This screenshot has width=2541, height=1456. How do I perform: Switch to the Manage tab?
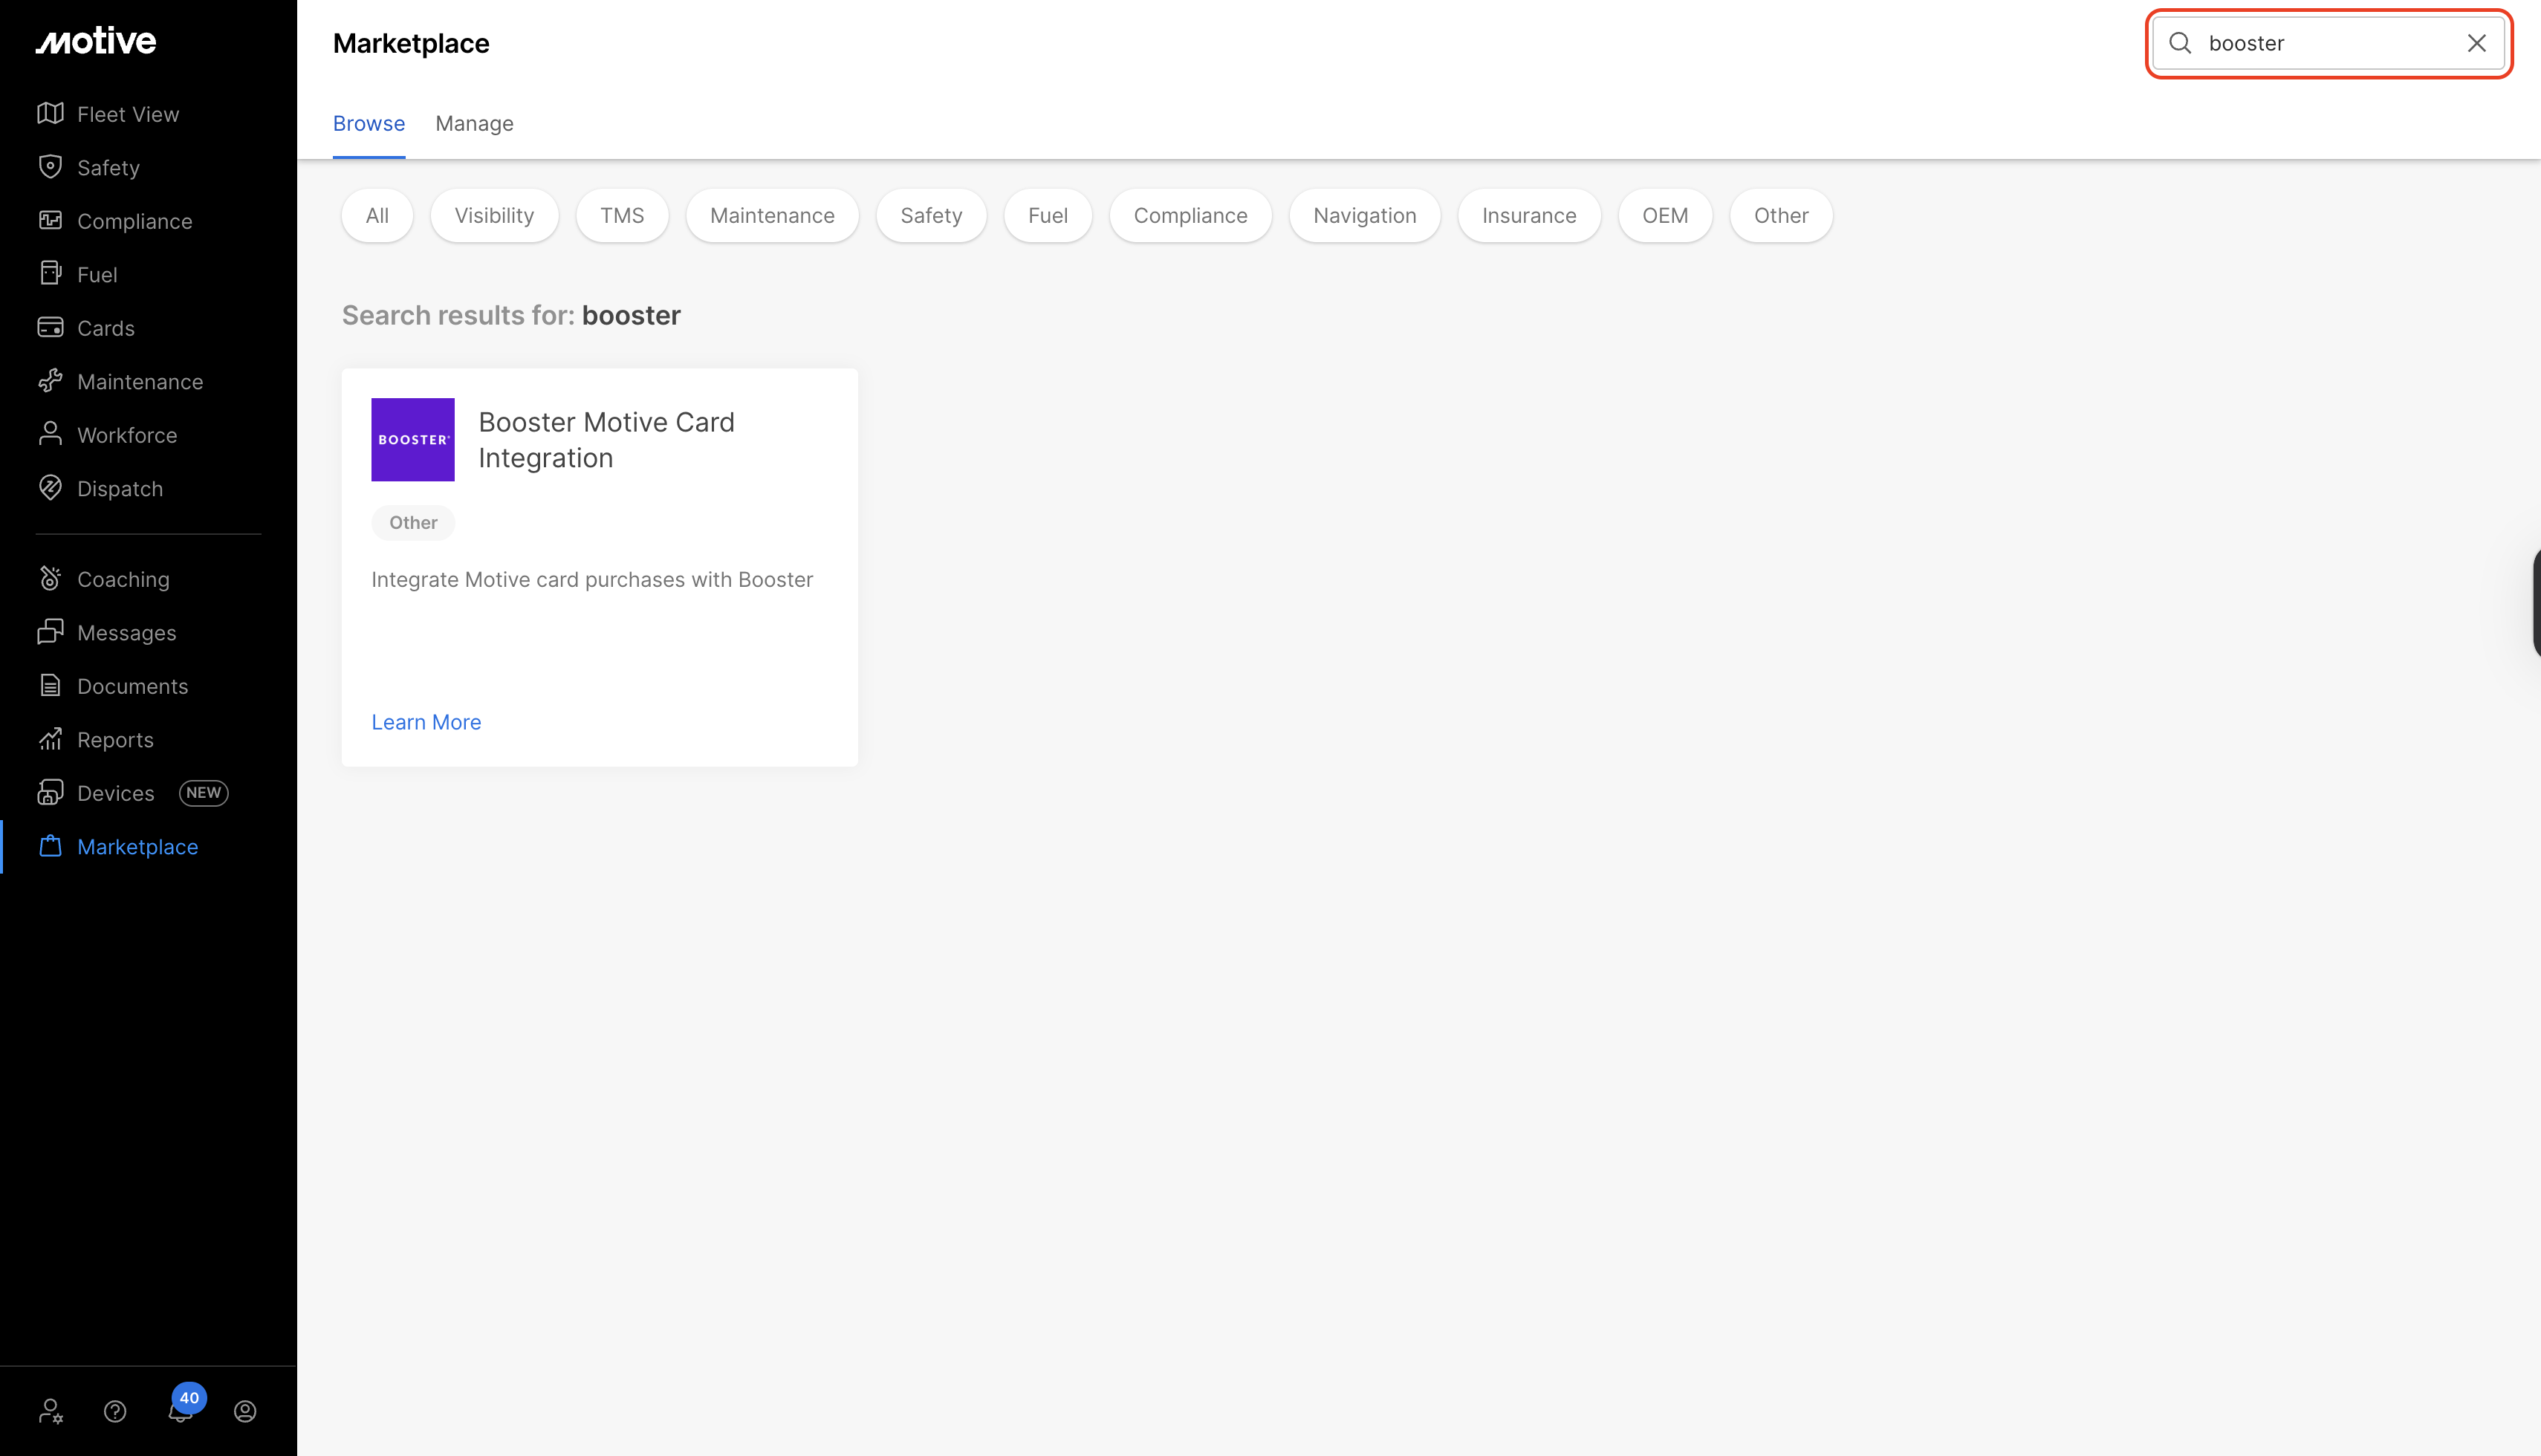pyautogui.click(x=474, y=123)
